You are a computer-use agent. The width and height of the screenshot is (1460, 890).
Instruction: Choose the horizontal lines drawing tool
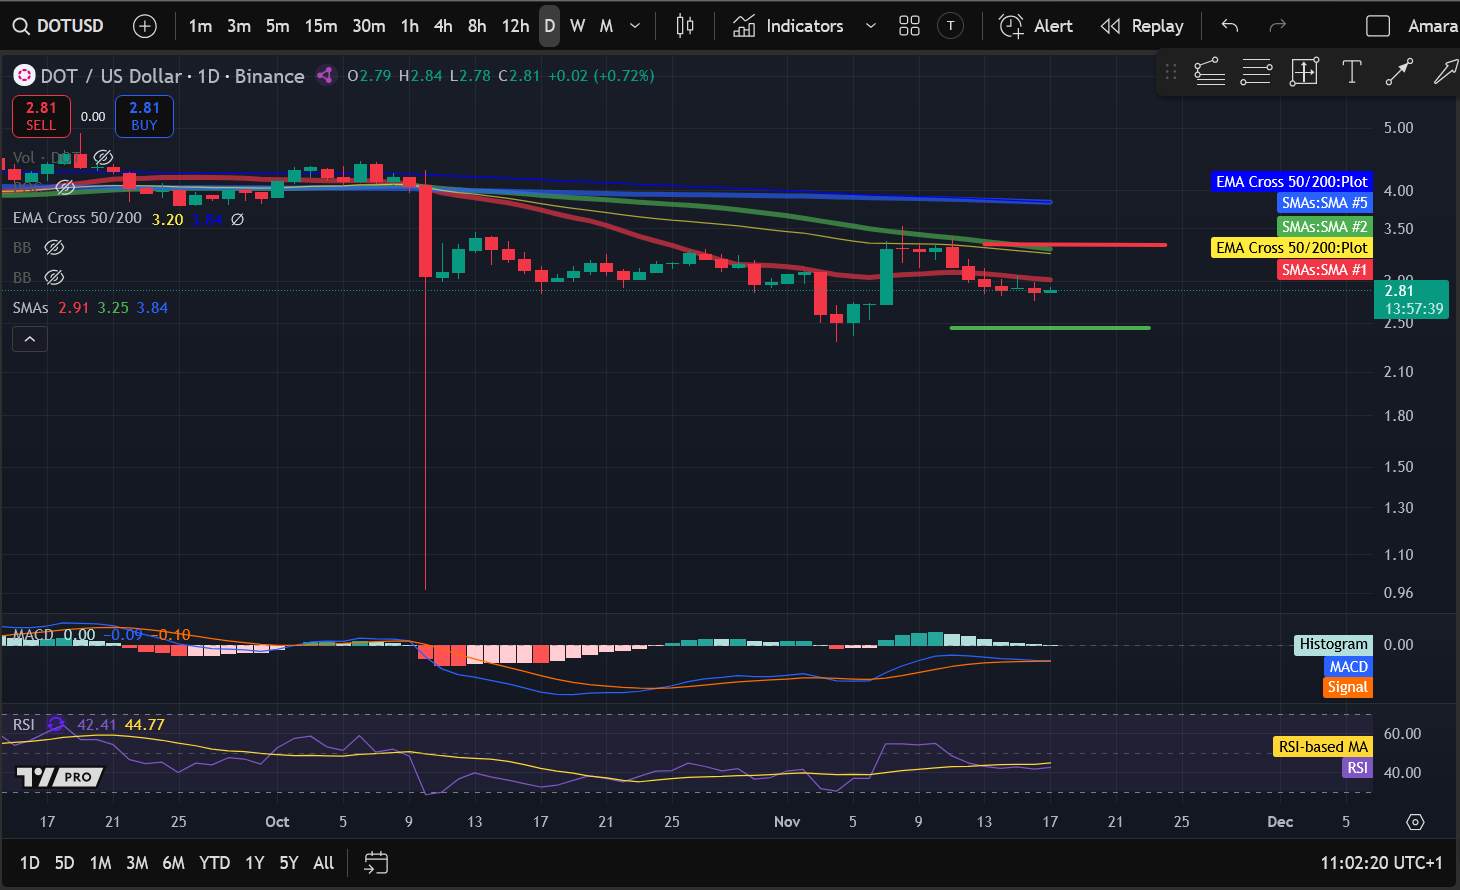(1256, 72)
